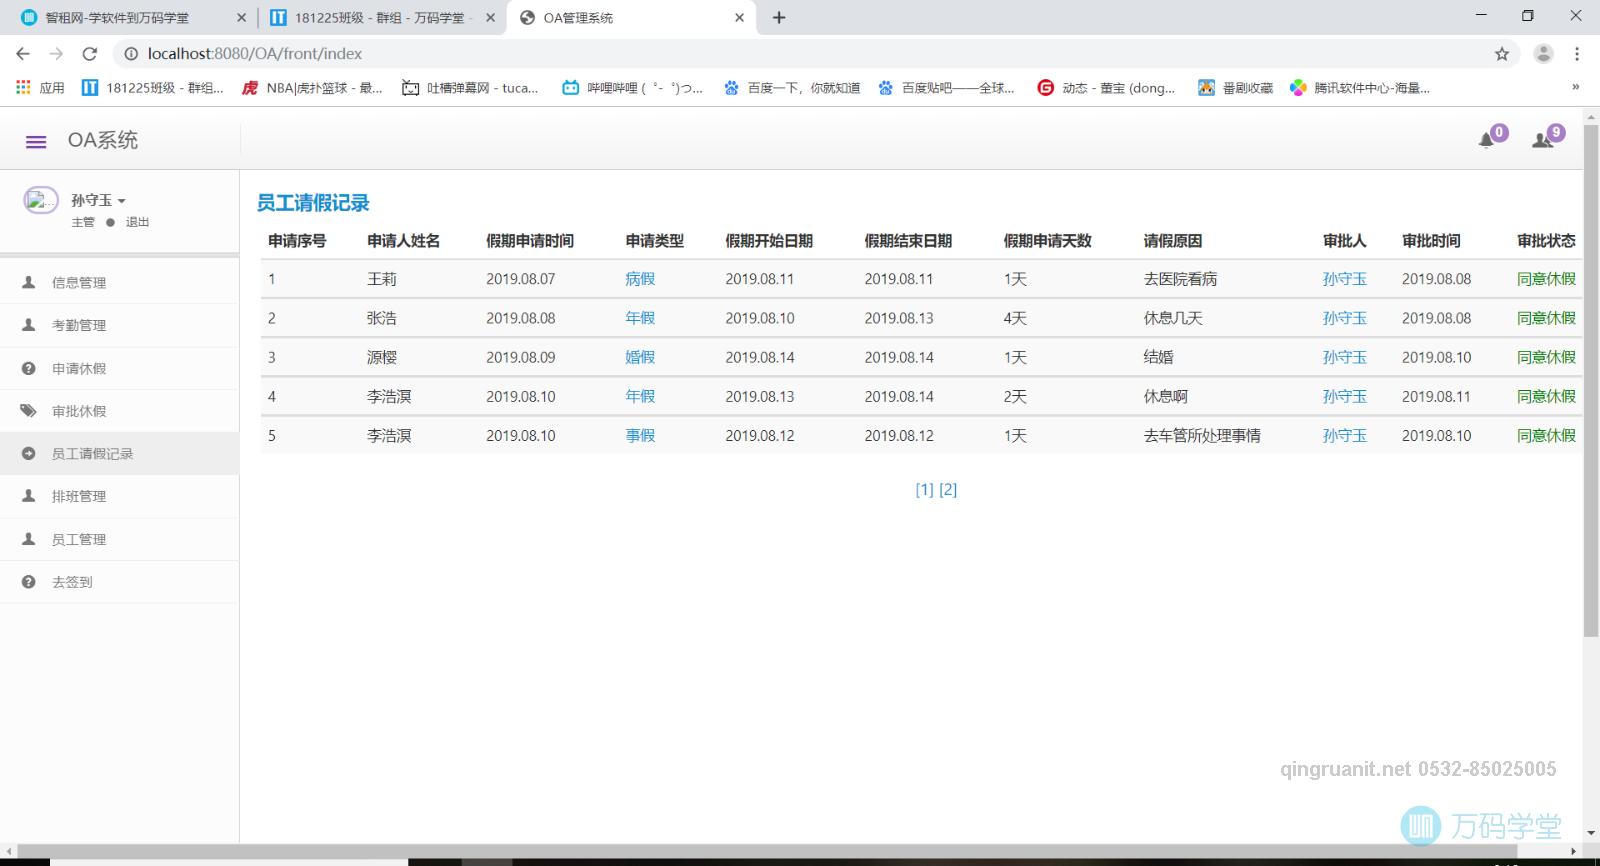Reload the page with the refresh icon
The height and width of the screenshot is (866, 1600).
90,54
